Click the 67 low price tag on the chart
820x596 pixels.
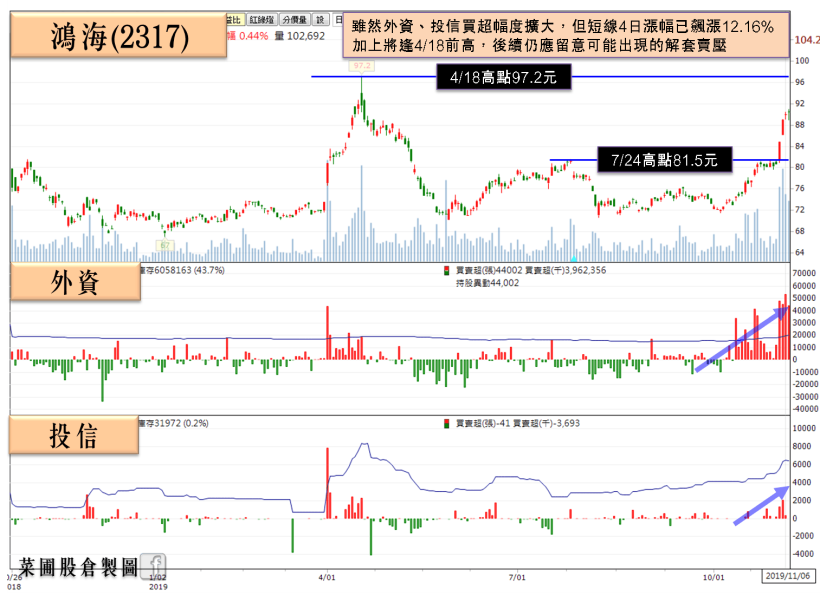165,245
